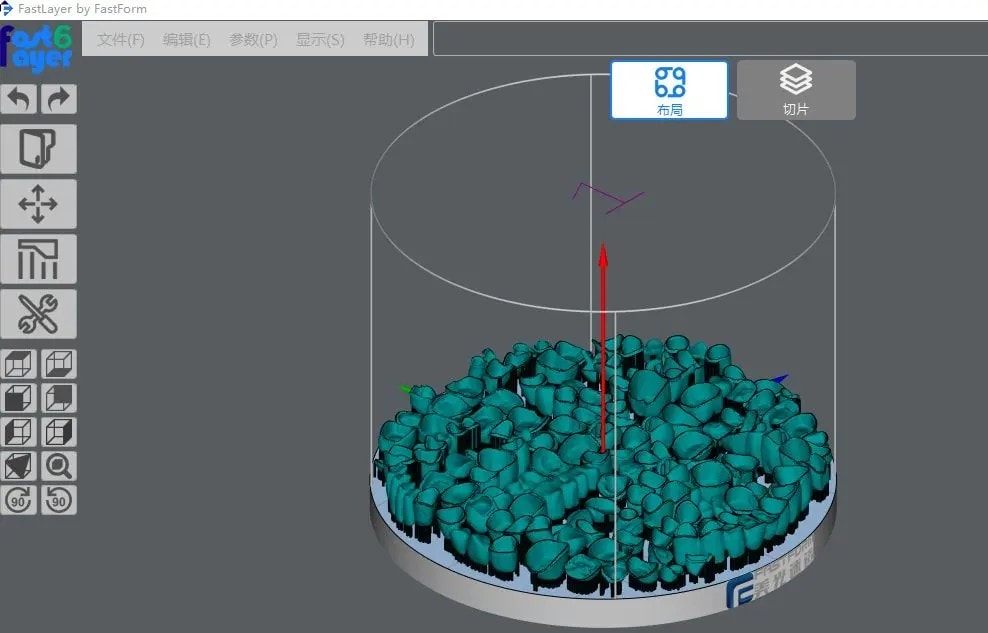This screenshot has height=633, width=988.
Task: Select the move arrows tool
Action: point(39,204)
